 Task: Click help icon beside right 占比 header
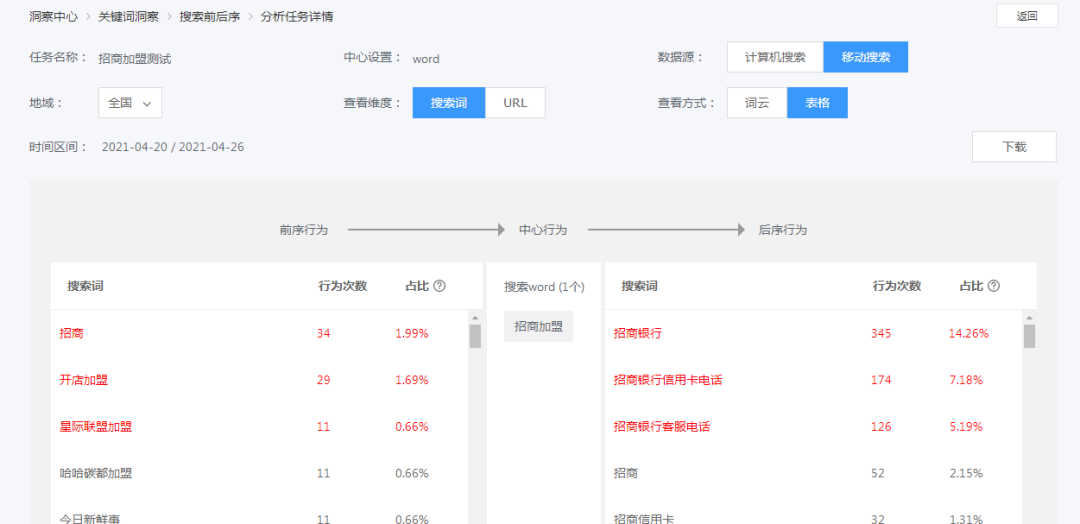pos(993,286)
